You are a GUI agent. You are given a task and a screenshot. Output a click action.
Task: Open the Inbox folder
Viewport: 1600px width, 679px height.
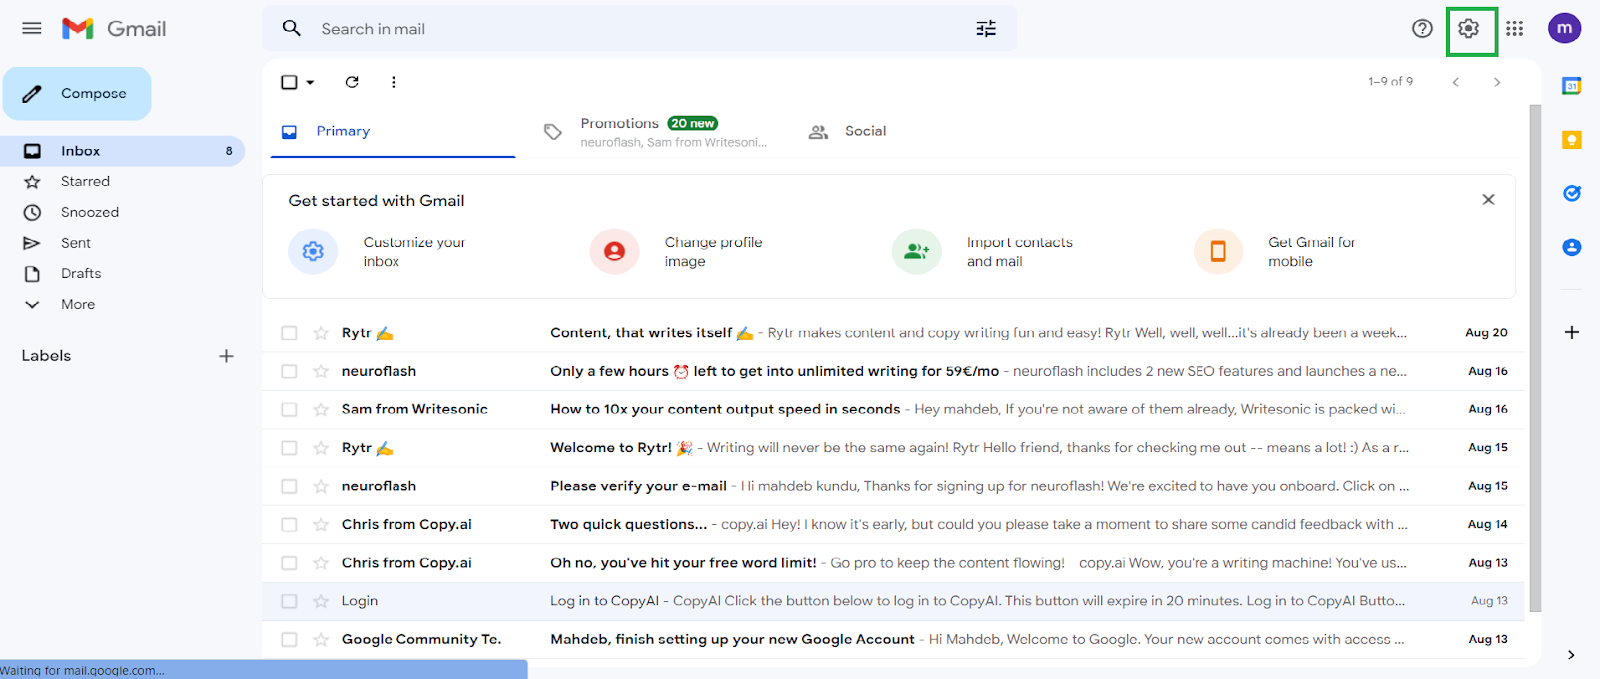point(123,151)
